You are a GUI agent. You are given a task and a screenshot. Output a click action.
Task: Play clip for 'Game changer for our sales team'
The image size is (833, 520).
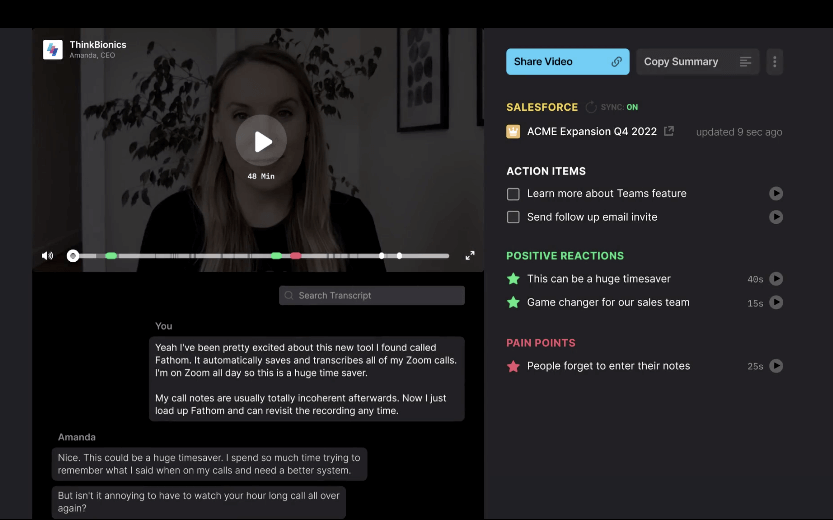coord(776,302)
